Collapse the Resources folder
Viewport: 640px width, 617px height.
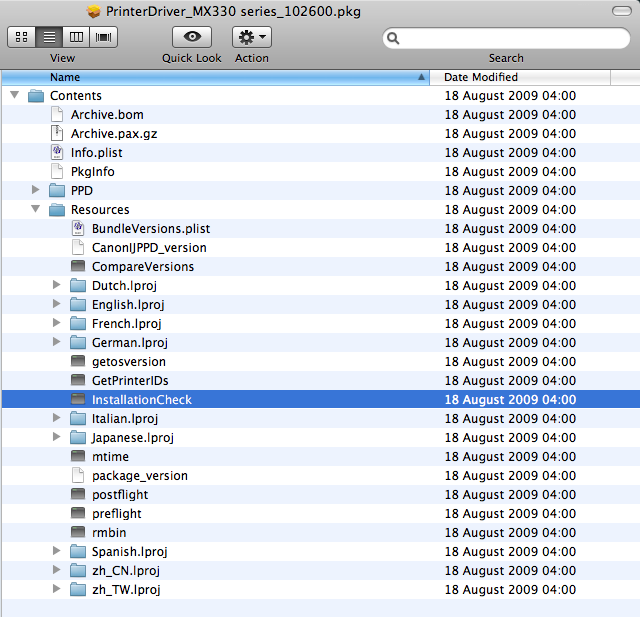[x=36, y=209]
